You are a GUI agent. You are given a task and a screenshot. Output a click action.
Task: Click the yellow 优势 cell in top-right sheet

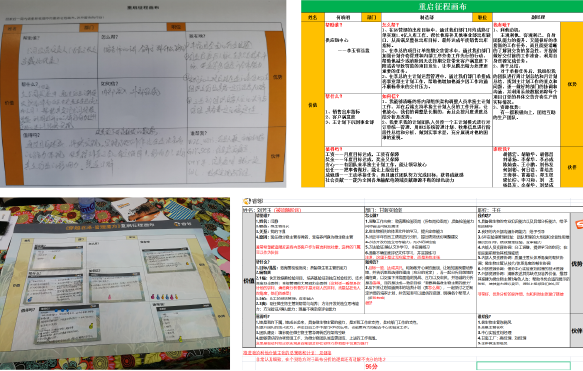tap(571, 84)
